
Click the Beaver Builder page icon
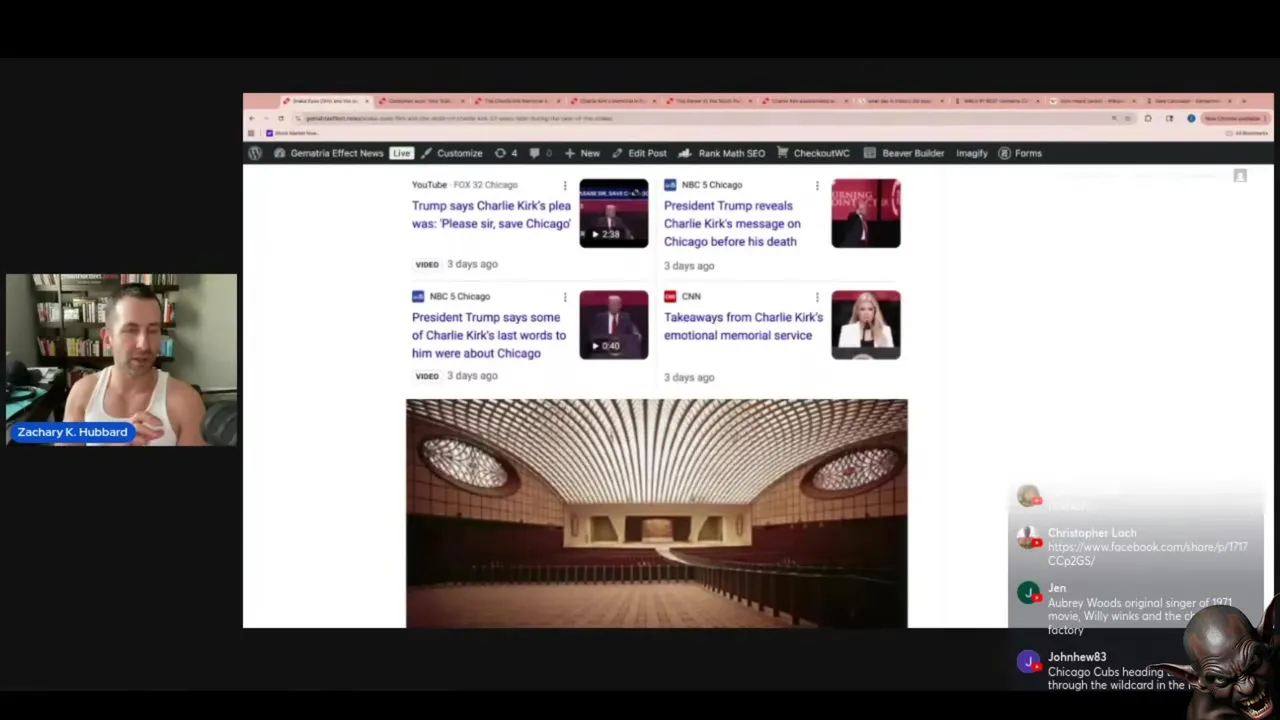(x=870, y=153)
